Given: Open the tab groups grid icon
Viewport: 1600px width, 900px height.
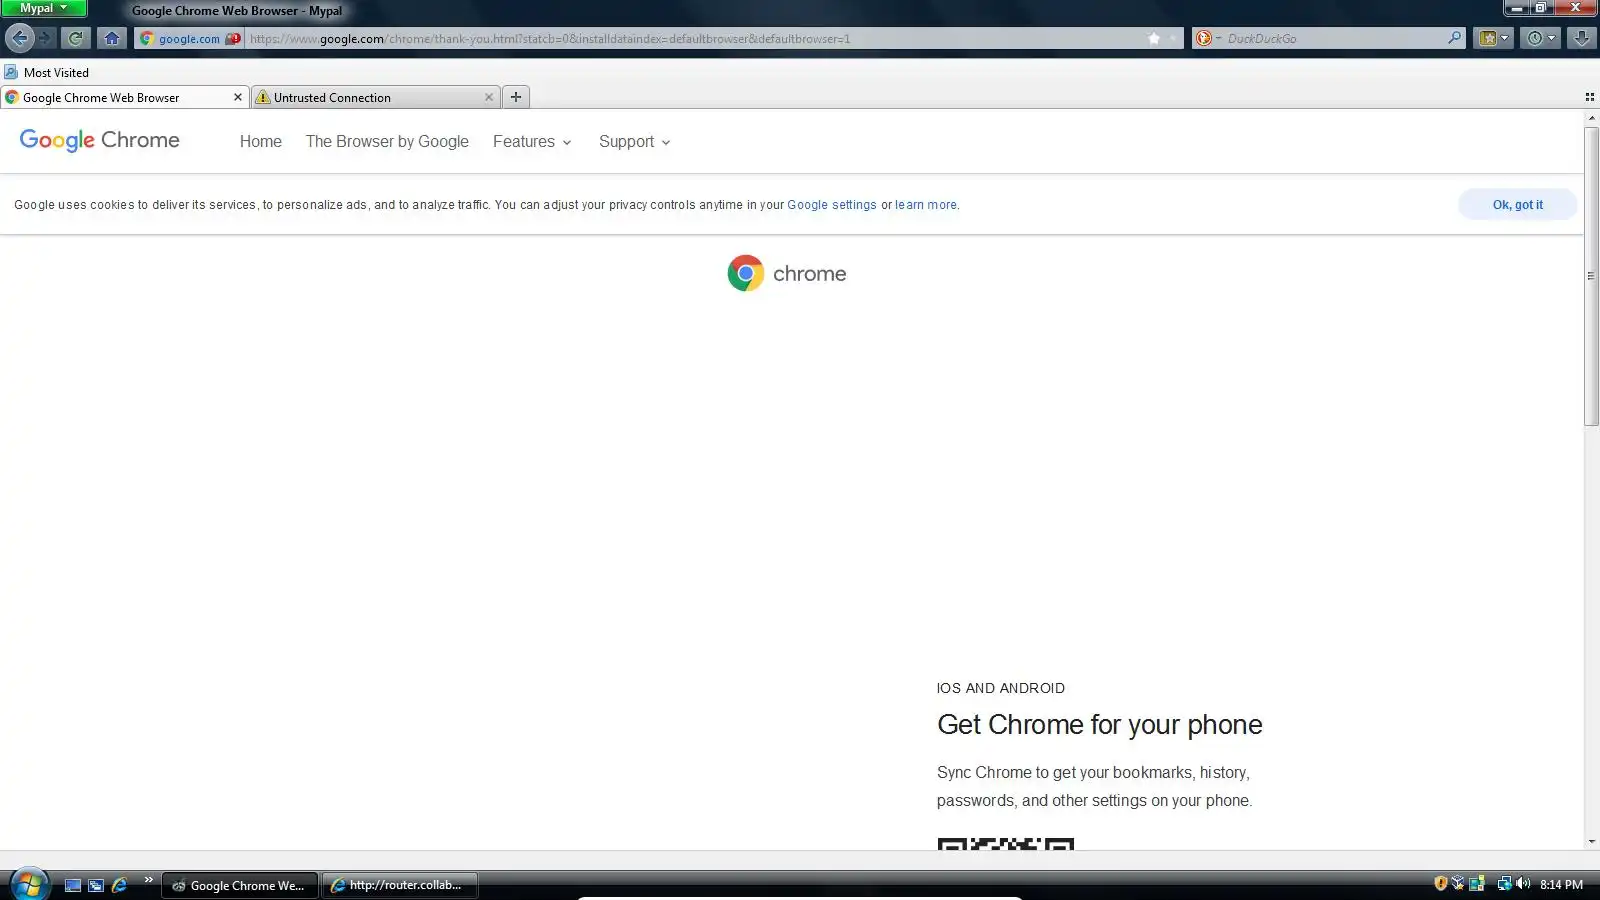Looking at the screenshot, I should [x=1589, y=97].
